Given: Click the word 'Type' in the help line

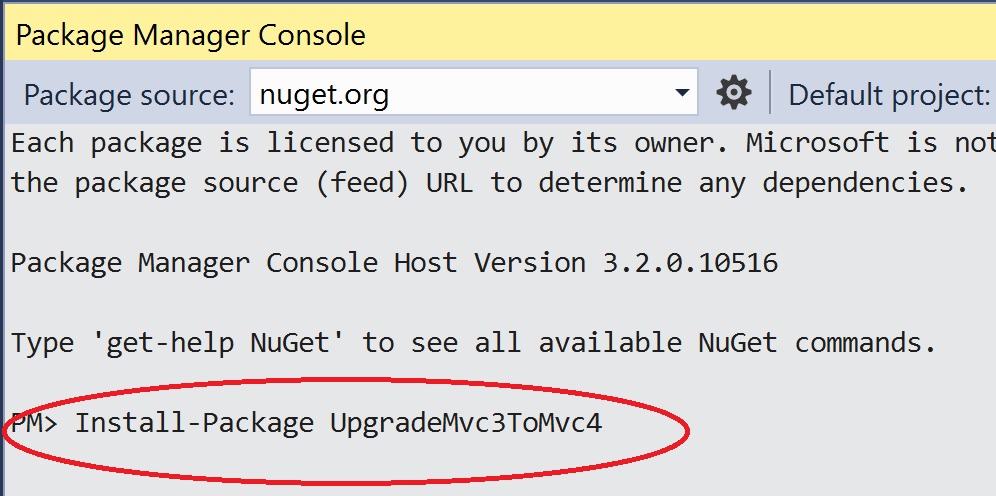Looking at the screenshot, I should 42,343.
